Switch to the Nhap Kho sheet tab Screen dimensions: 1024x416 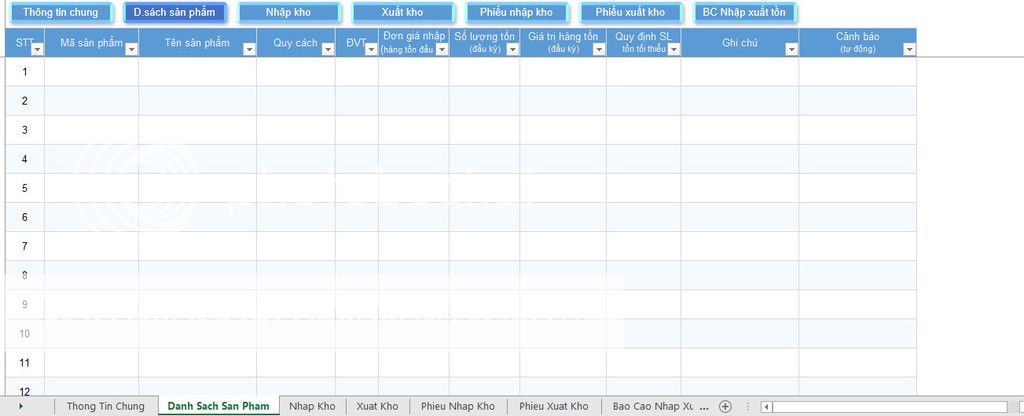pos(312,407)
